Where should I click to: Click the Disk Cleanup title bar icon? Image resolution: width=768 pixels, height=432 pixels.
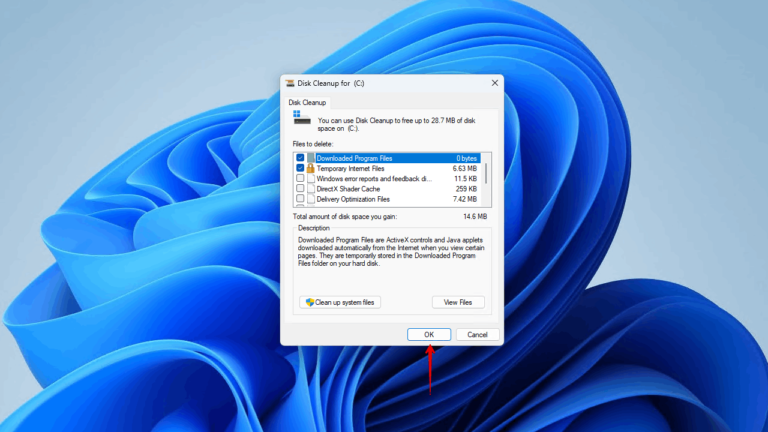pyautogui.click(x=290, y=84)
